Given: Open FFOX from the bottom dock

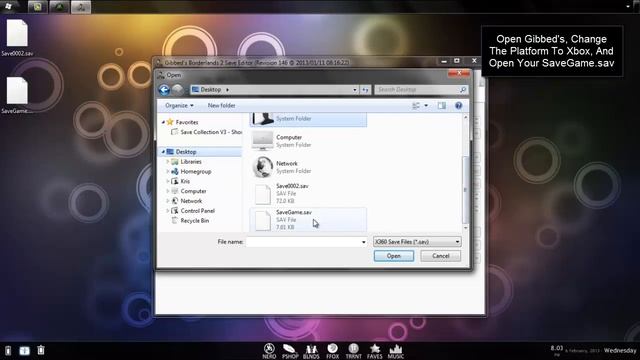Looking at the screenshot, I should coord(333,351).
